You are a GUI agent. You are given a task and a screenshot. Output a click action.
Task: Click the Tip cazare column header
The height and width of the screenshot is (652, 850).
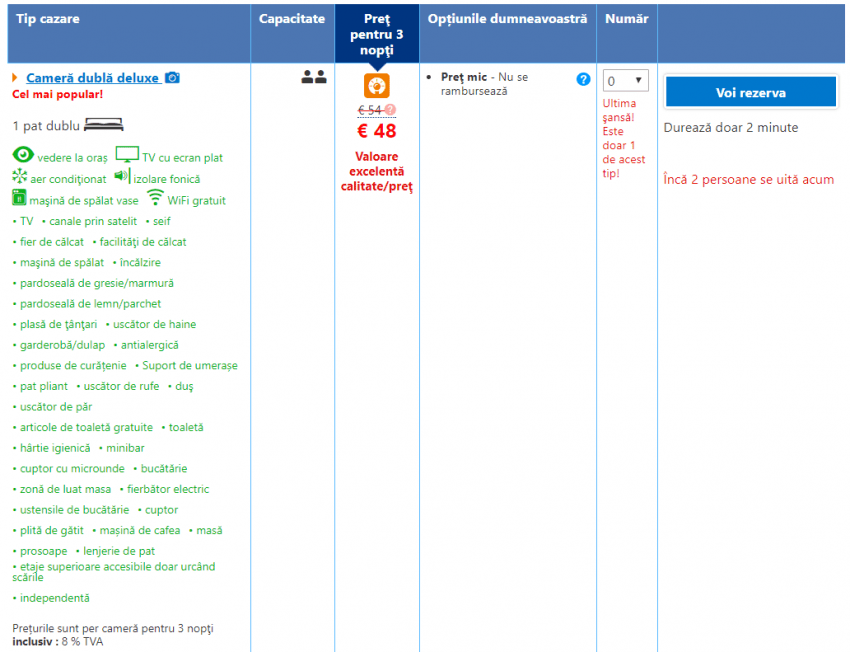(48, 19)
